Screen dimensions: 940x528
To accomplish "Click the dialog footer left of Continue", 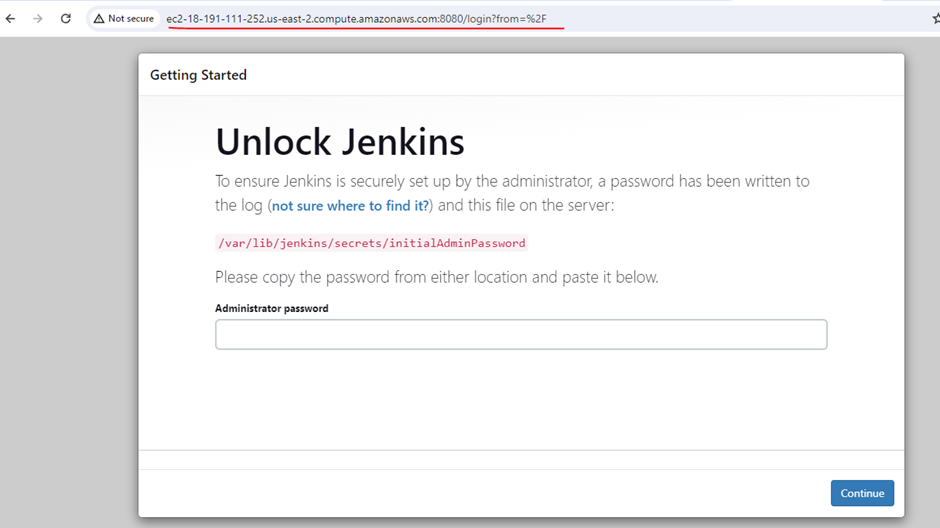I will [x=480, y=493].
